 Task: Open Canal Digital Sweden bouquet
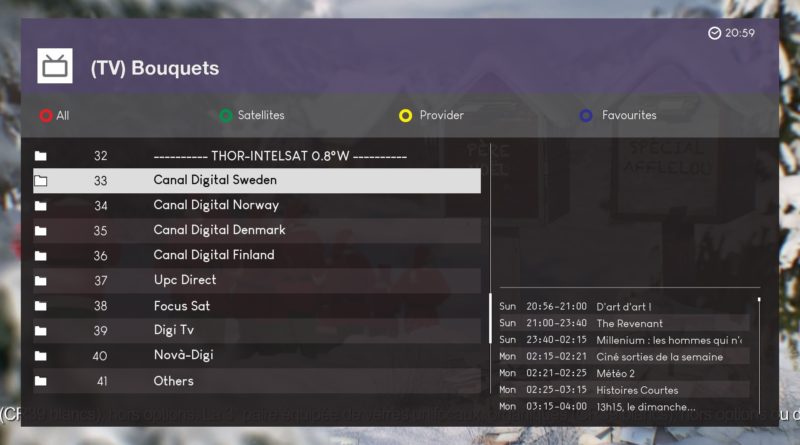257,181
